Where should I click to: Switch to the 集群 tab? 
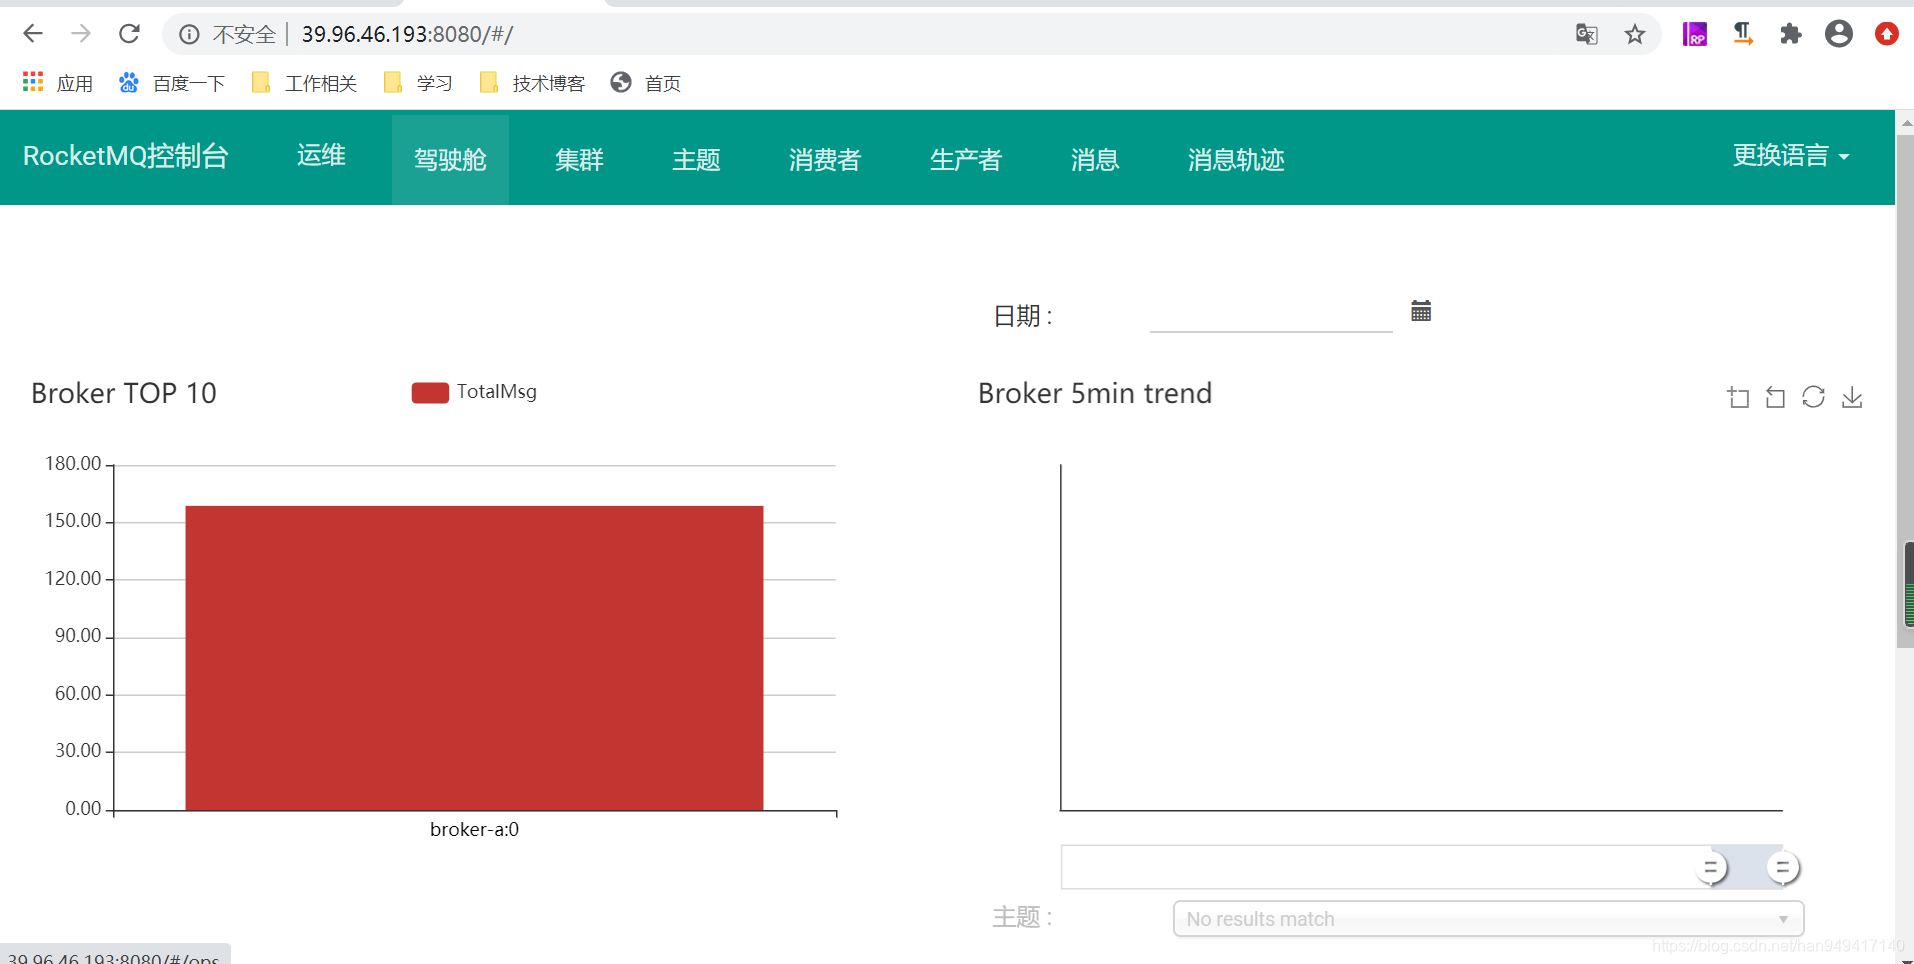pyautogui.click(x=579, y=159)
